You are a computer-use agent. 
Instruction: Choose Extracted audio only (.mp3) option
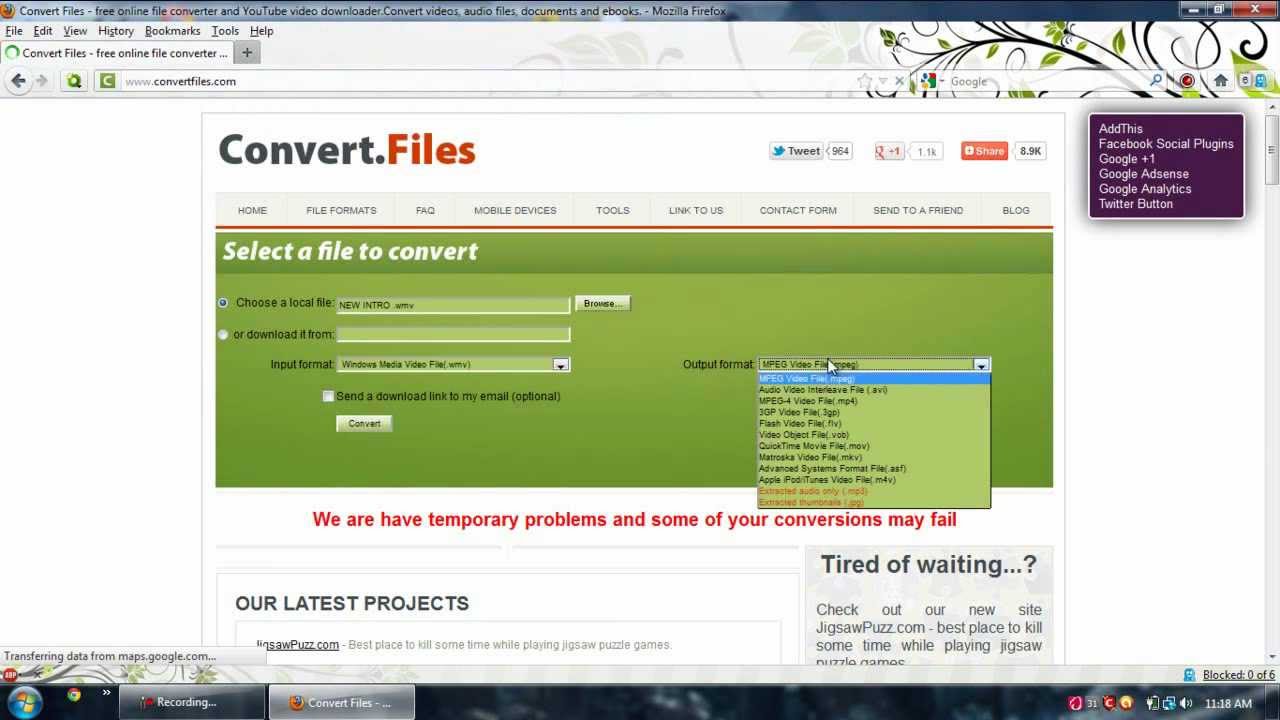tap(874, 491)
